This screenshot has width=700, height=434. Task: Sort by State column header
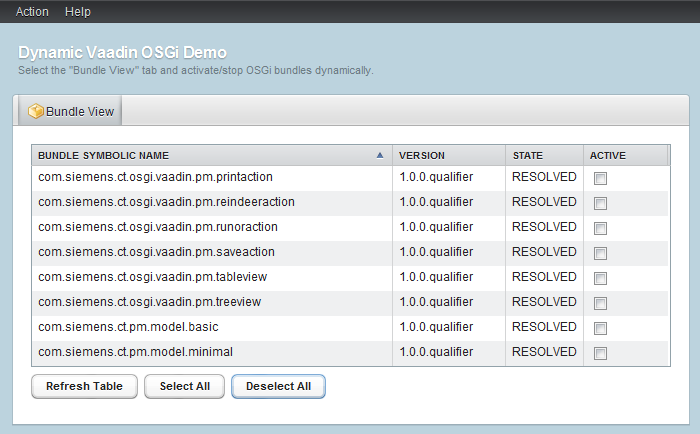click(544, 155)
